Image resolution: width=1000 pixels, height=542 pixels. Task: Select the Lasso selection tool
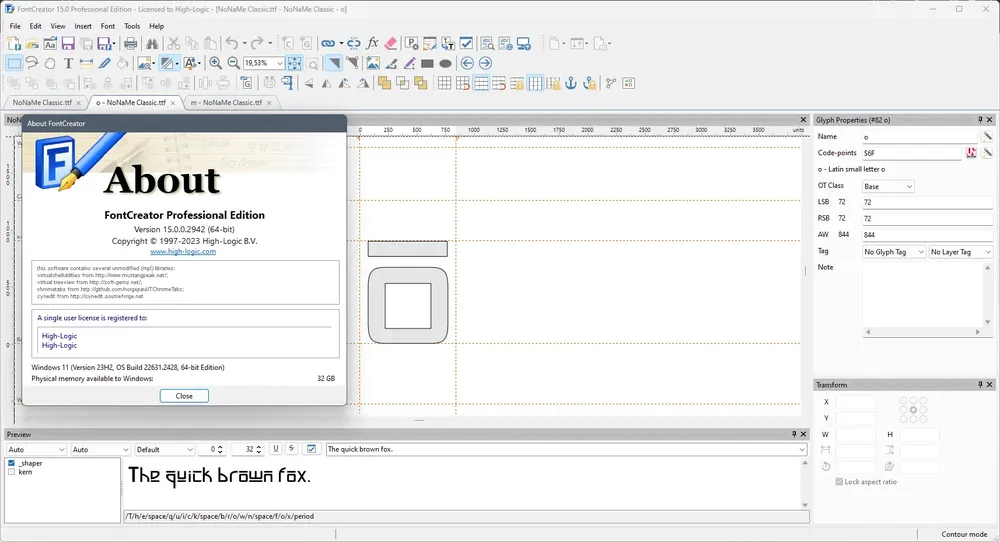[32, 63]
